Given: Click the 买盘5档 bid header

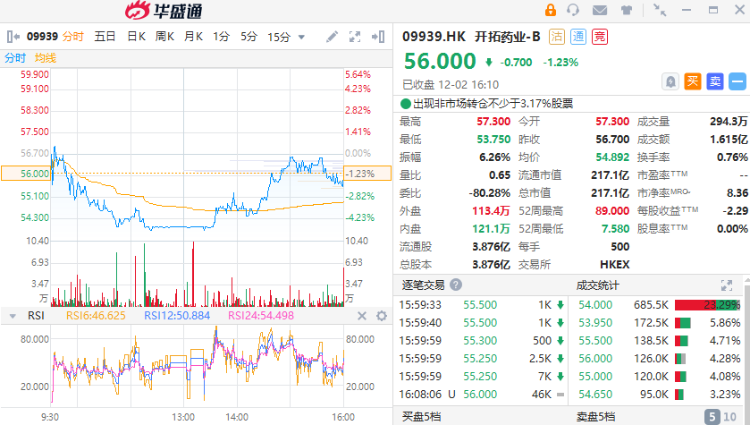Looking at the screenshot, I should [421, 416].
